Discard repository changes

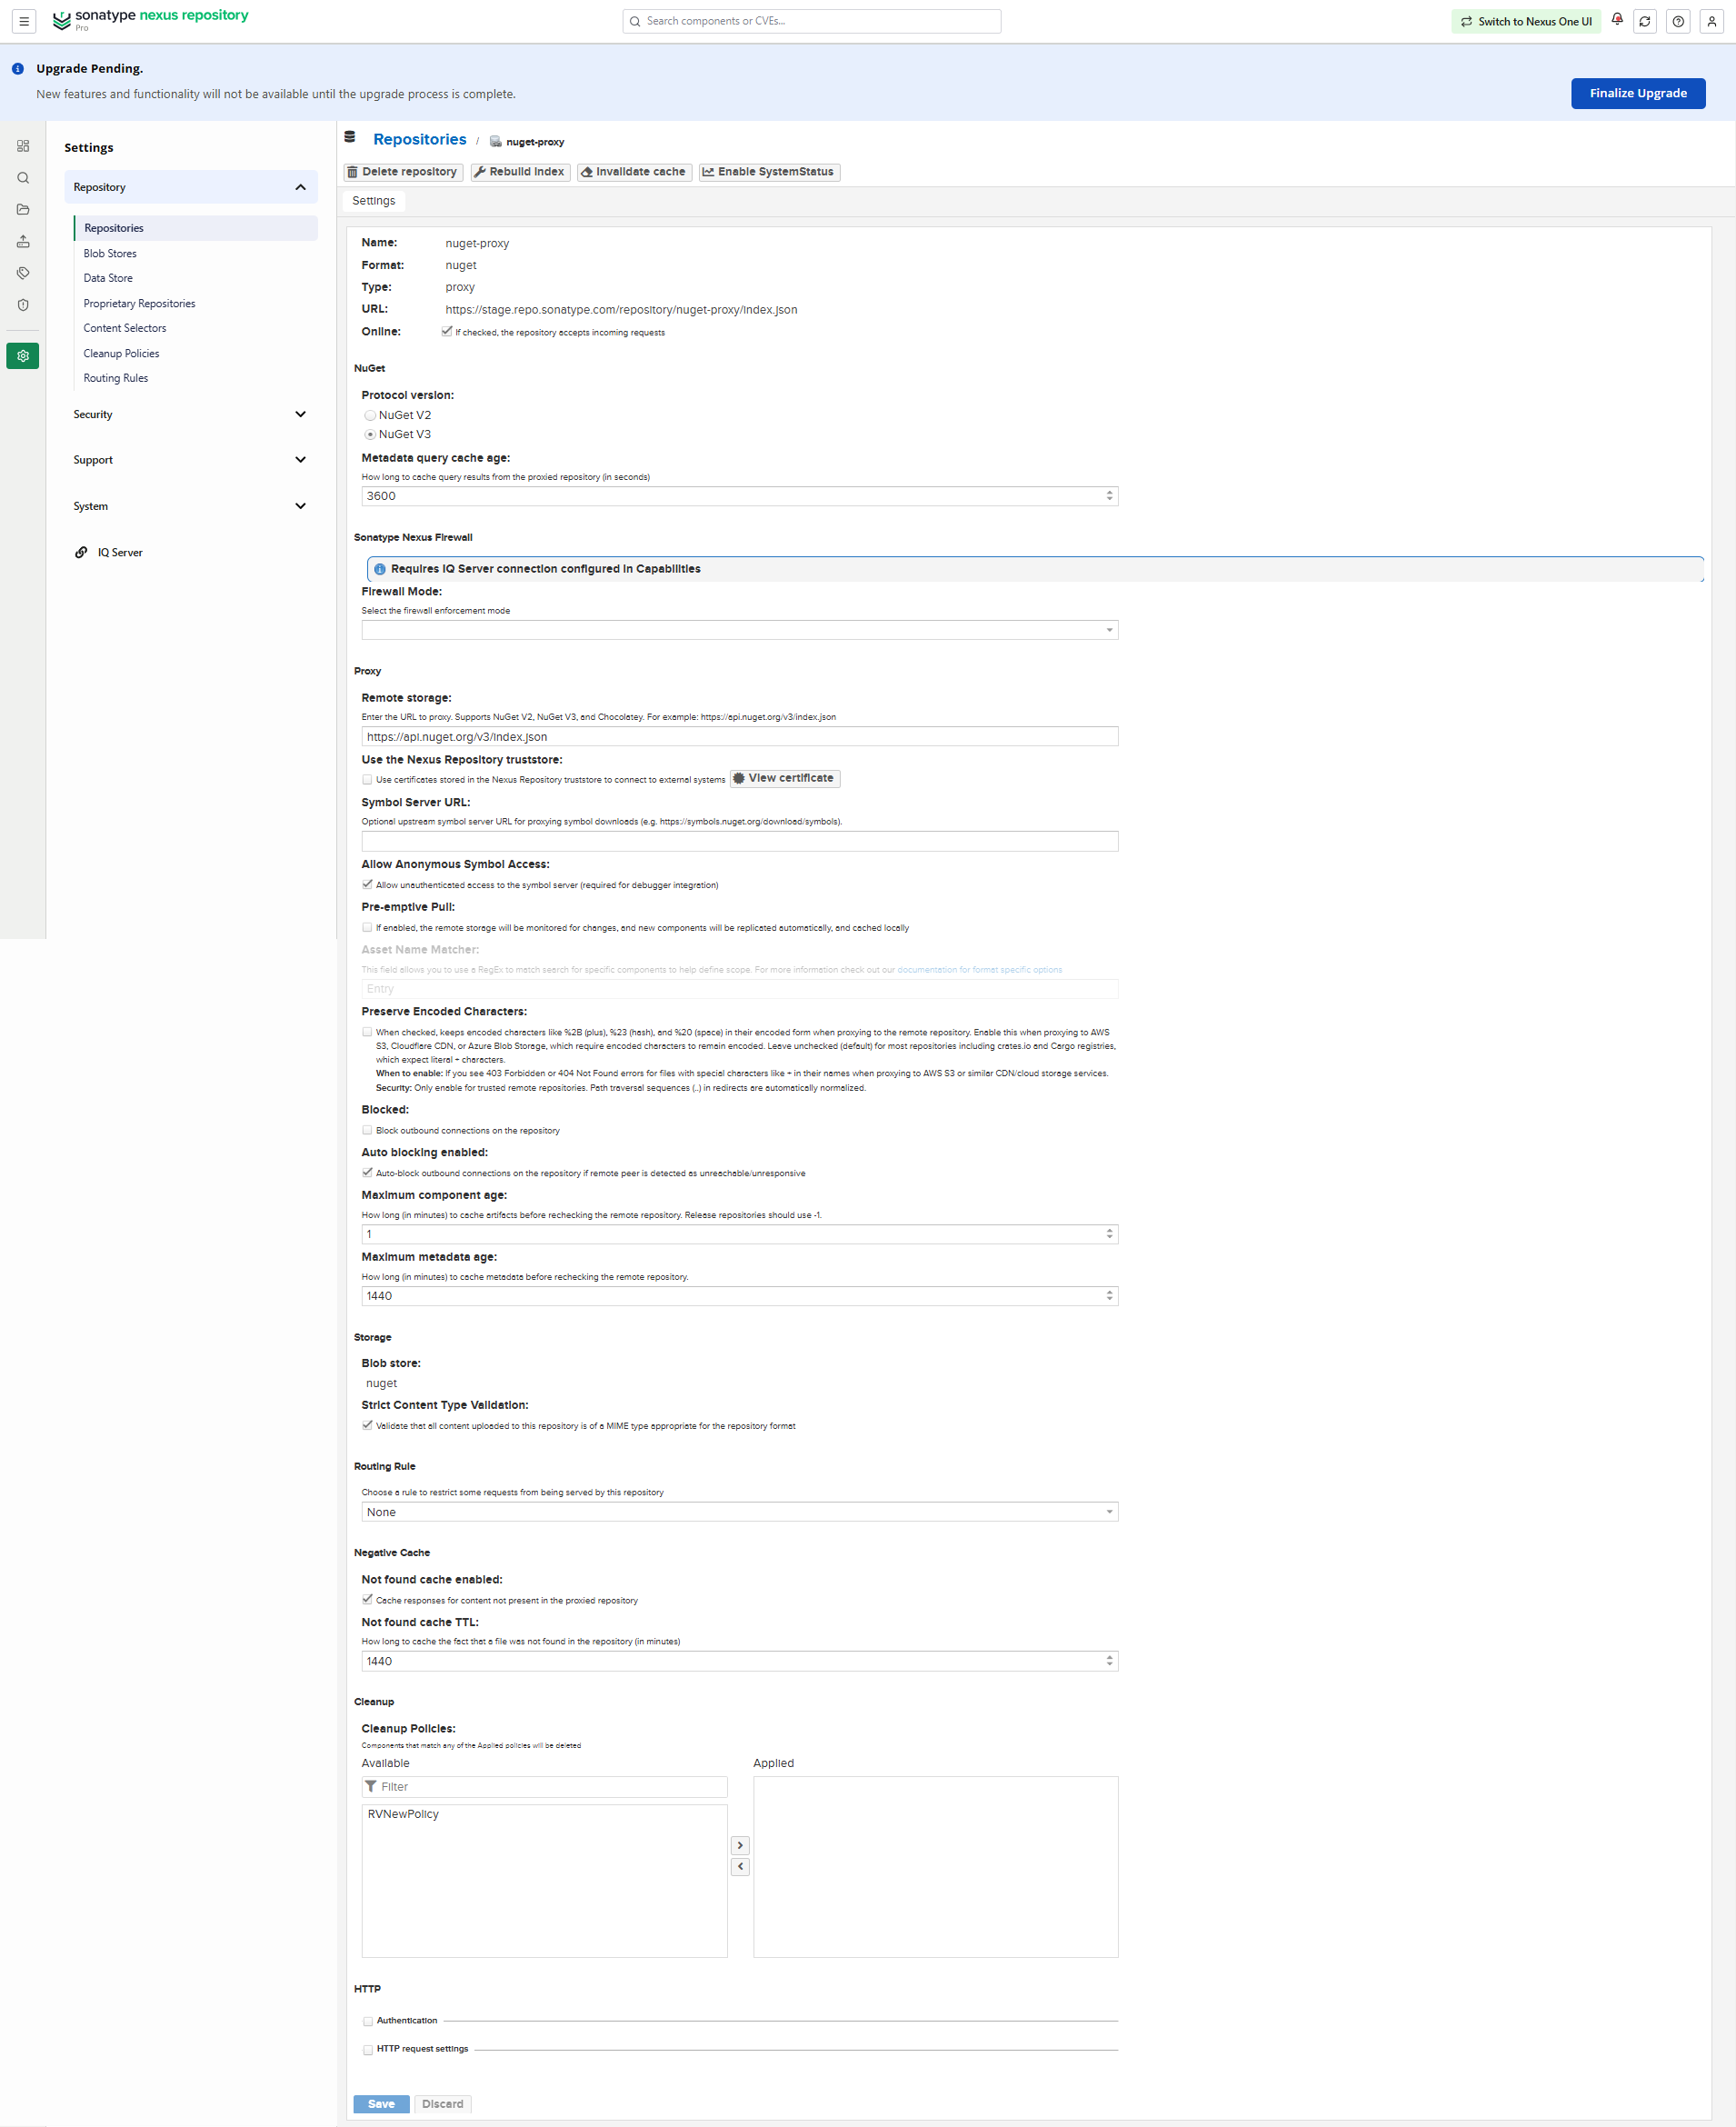point(442,2104)
